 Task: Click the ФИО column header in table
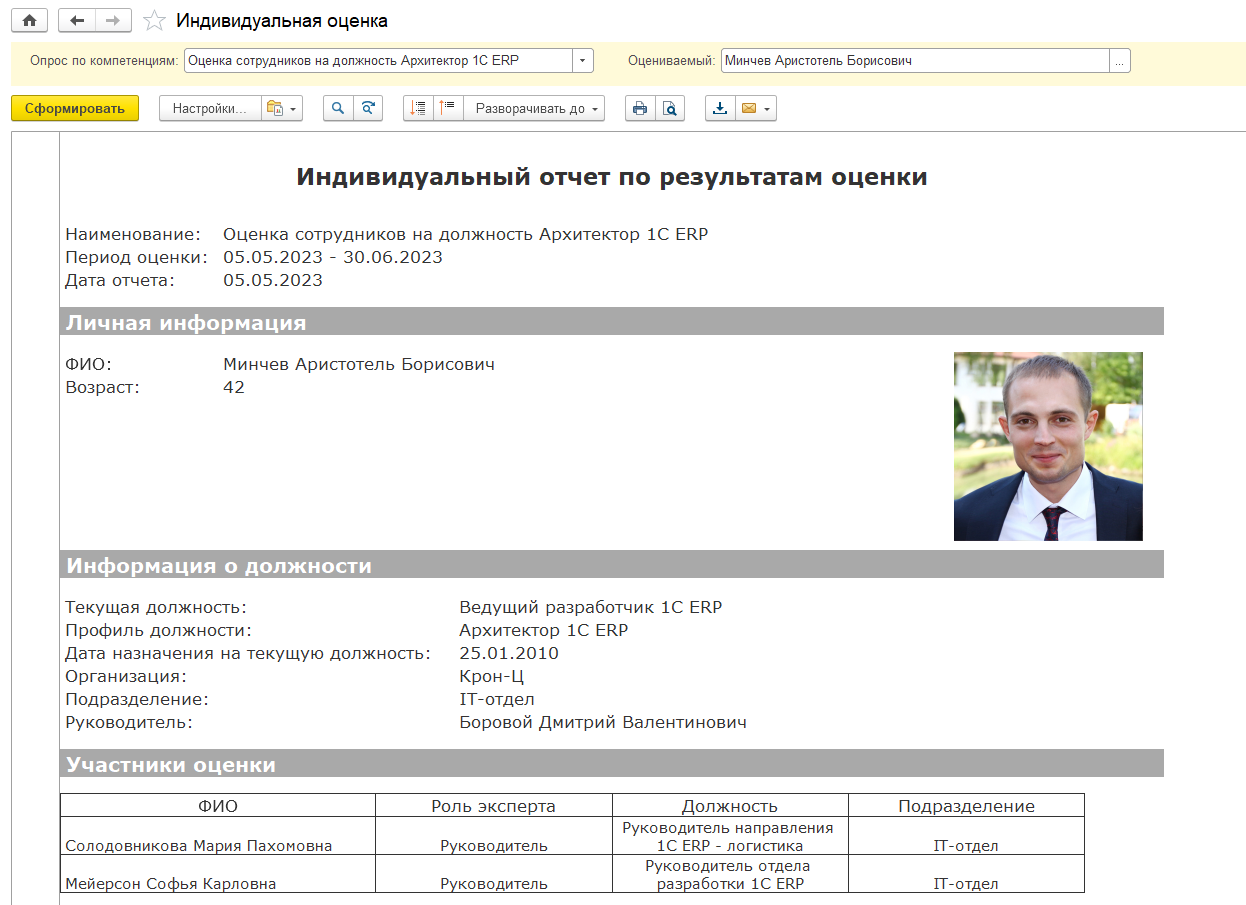click(218, 806)
